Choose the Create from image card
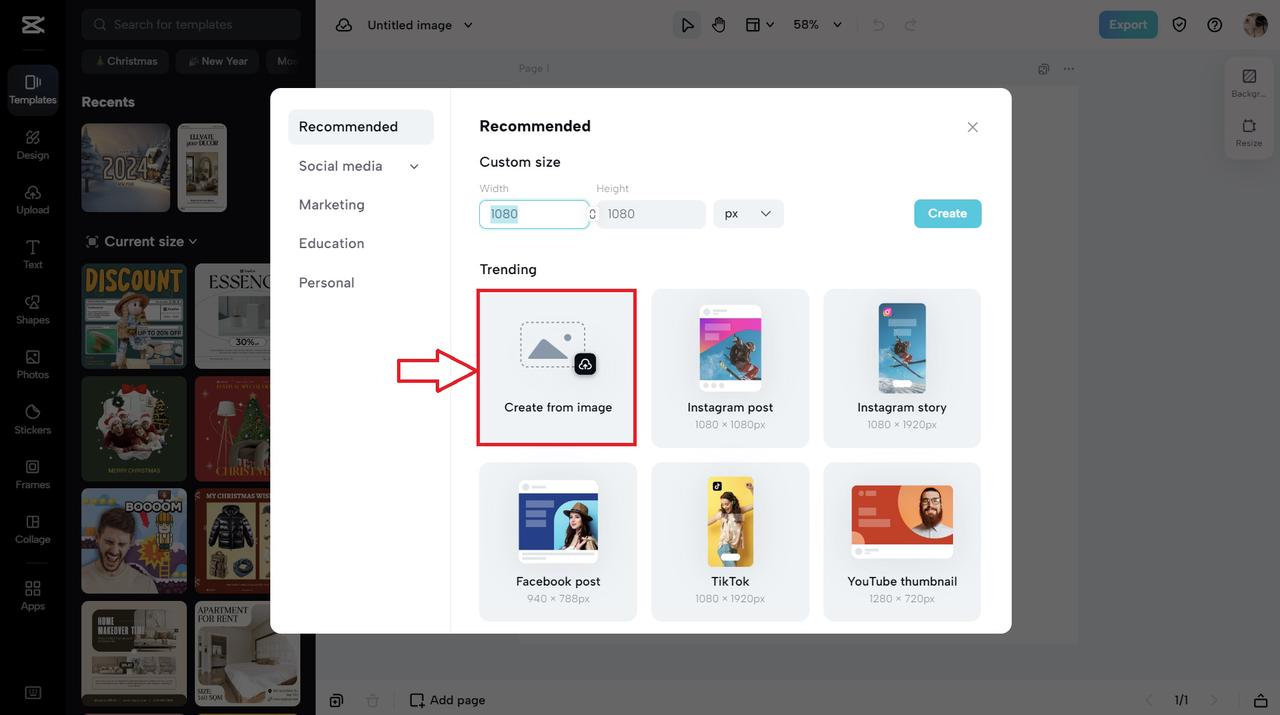The image size is (1280, 715). click(557, 368)
